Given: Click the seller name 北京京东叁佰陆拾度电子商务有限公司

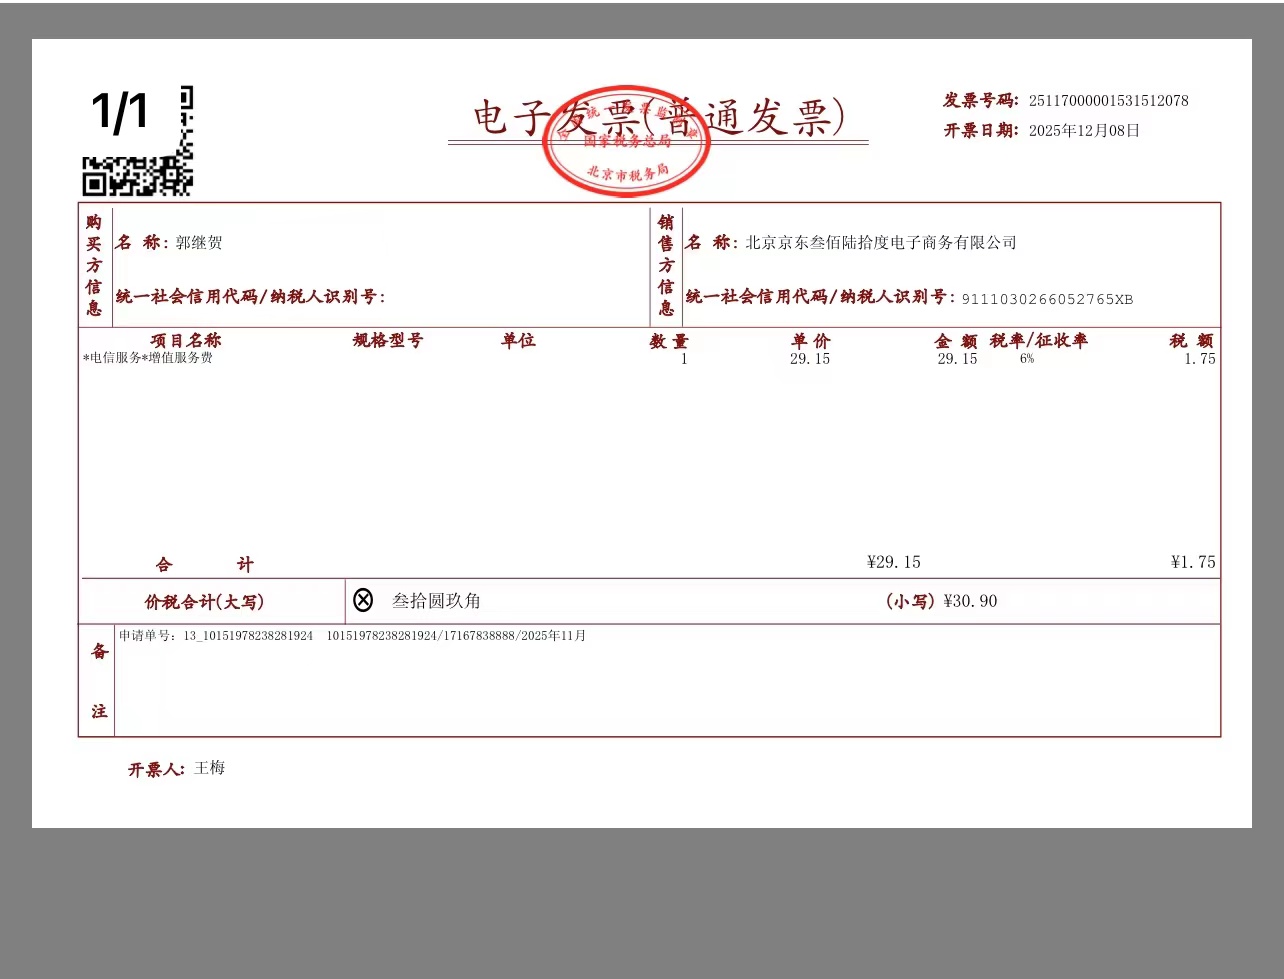Looking at the screenshot, I should [880, 243].
